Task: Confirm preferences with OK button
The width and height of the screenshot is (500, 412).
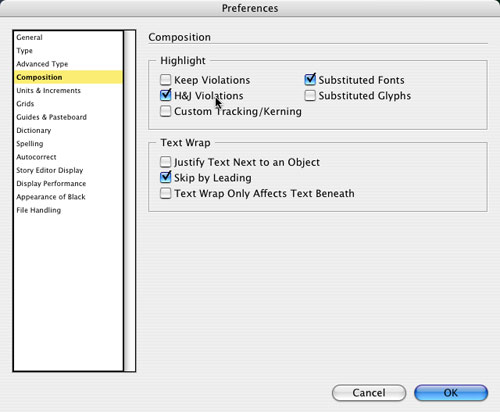Action: click(451, 393)
